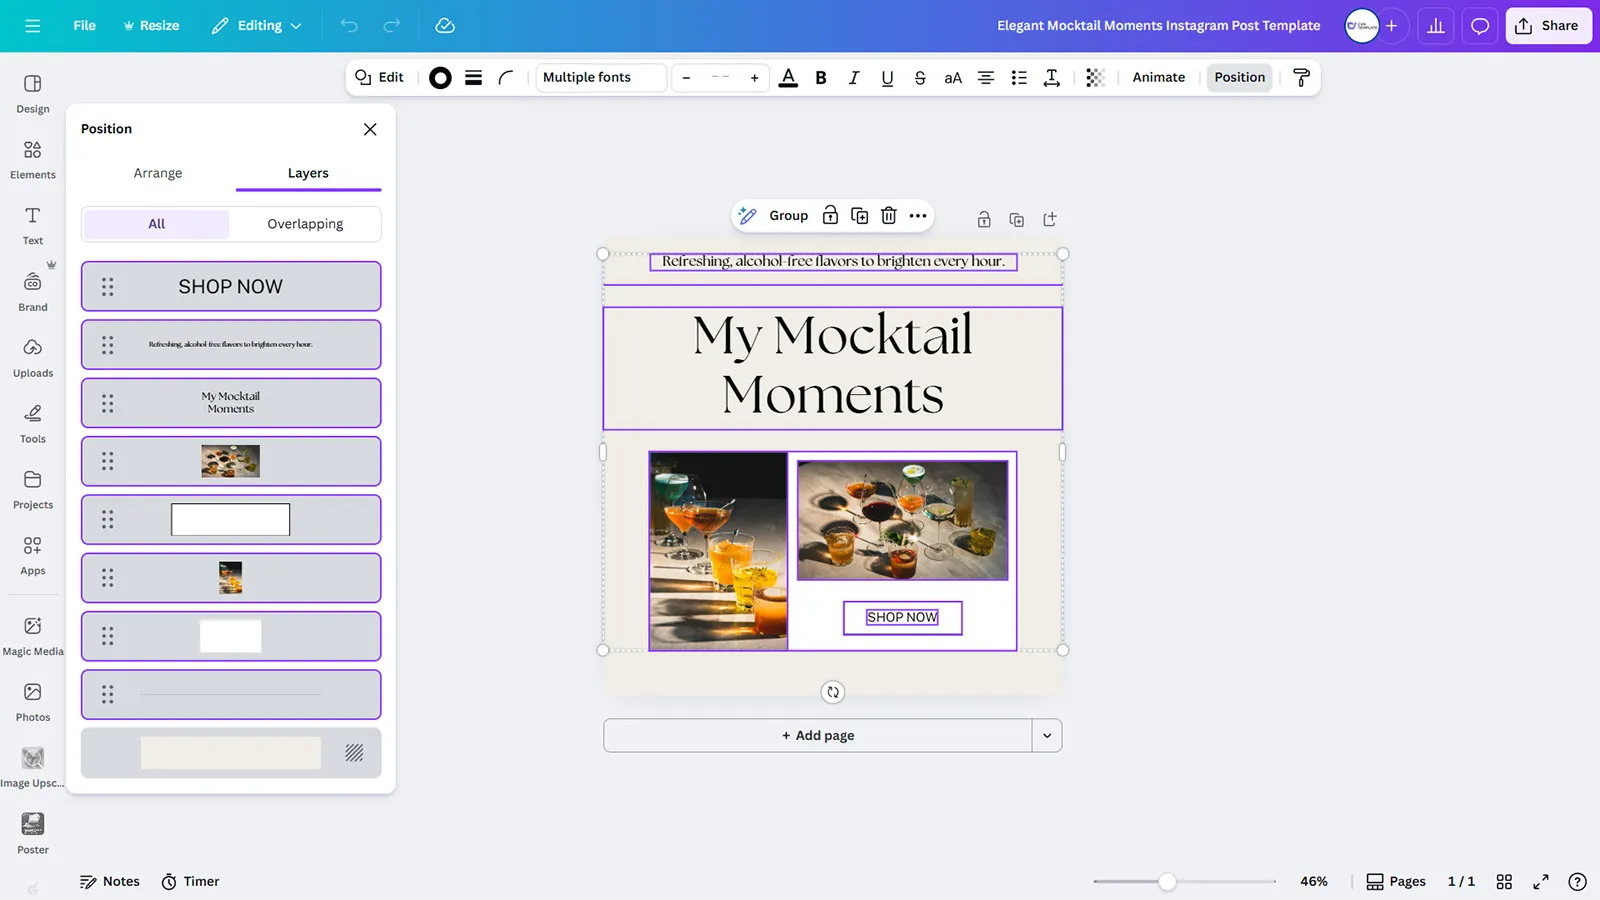Screen dimensions: 1600x900
Task: Toggle underline text formatting
Action: click(x=887, y=78)
